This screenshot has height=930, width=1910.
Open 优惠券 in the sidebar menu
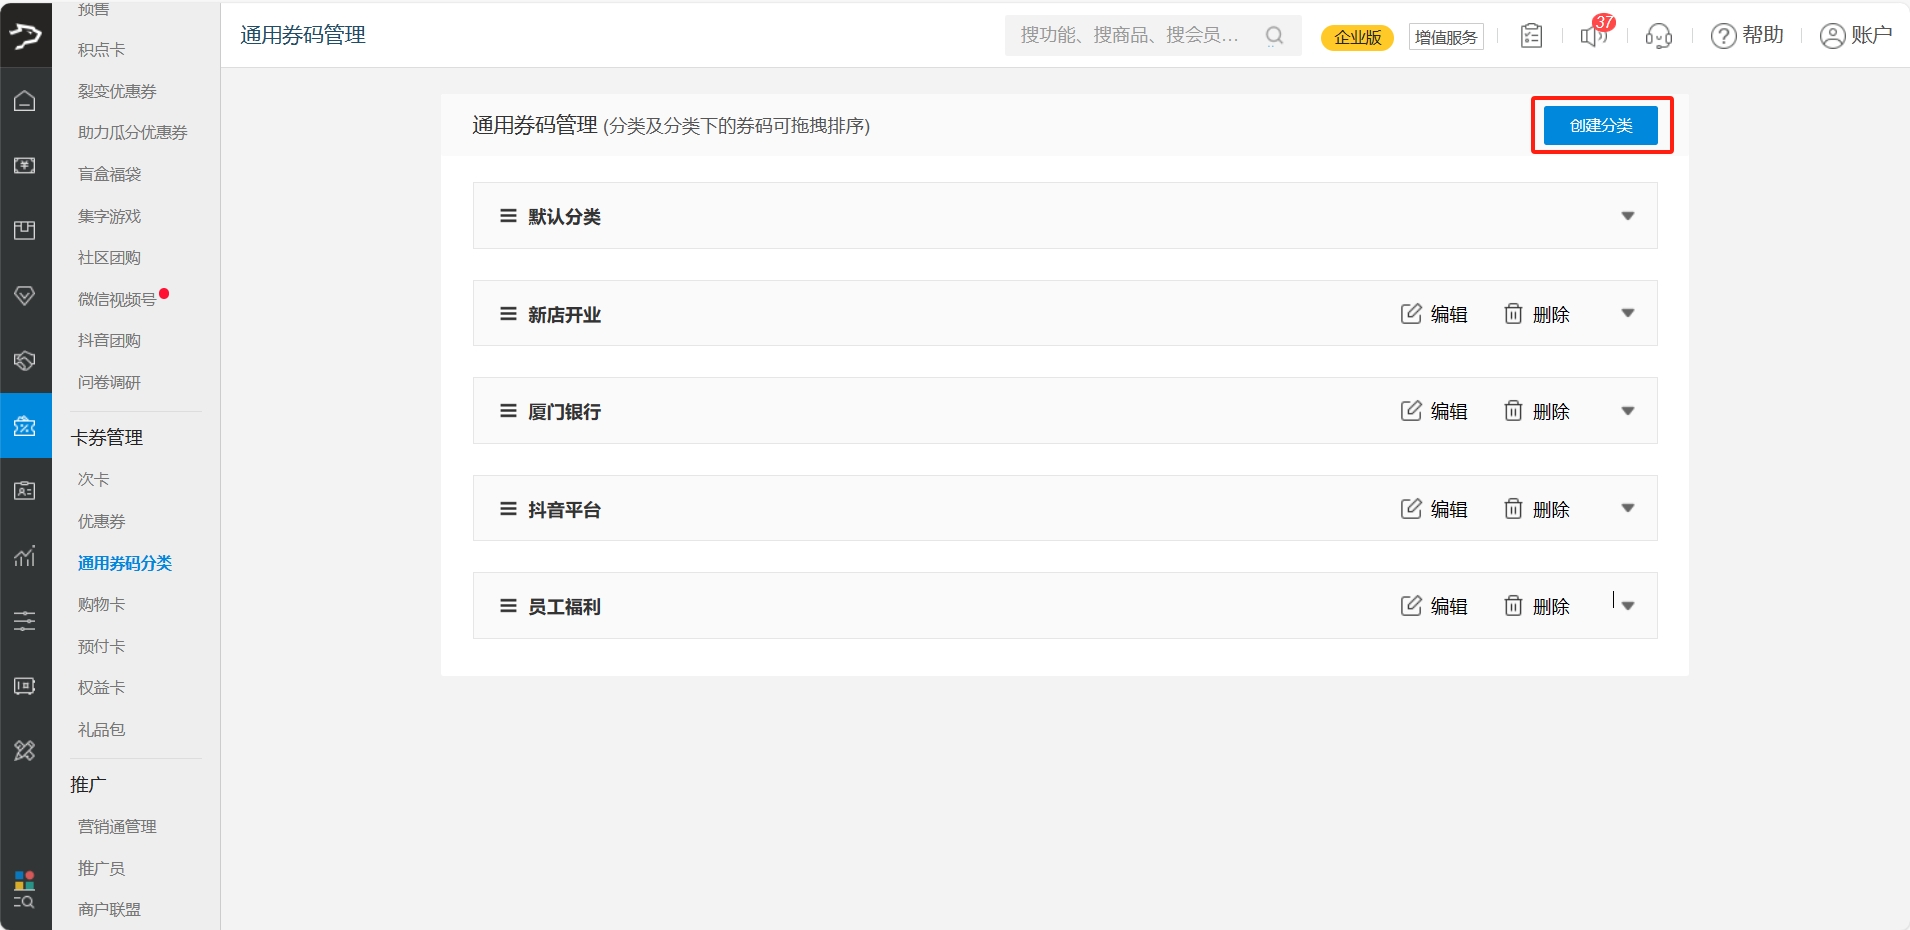point(102,521)
